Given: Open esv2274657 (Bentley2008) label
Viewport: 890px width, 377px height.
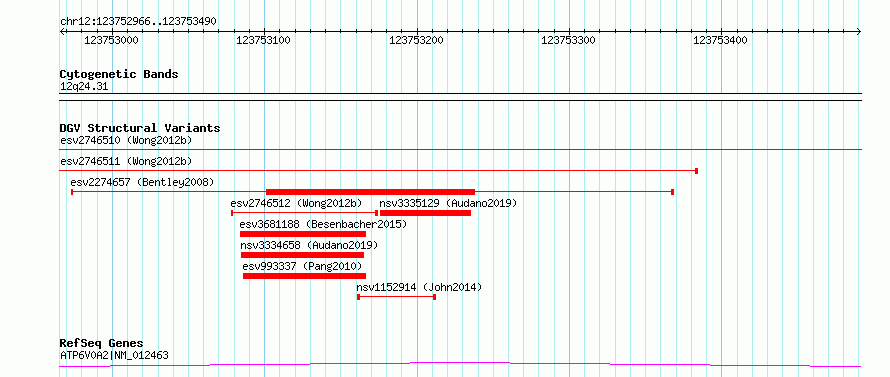Looking at the screenshot, I should pyautogui.click(x=142, y=182).
